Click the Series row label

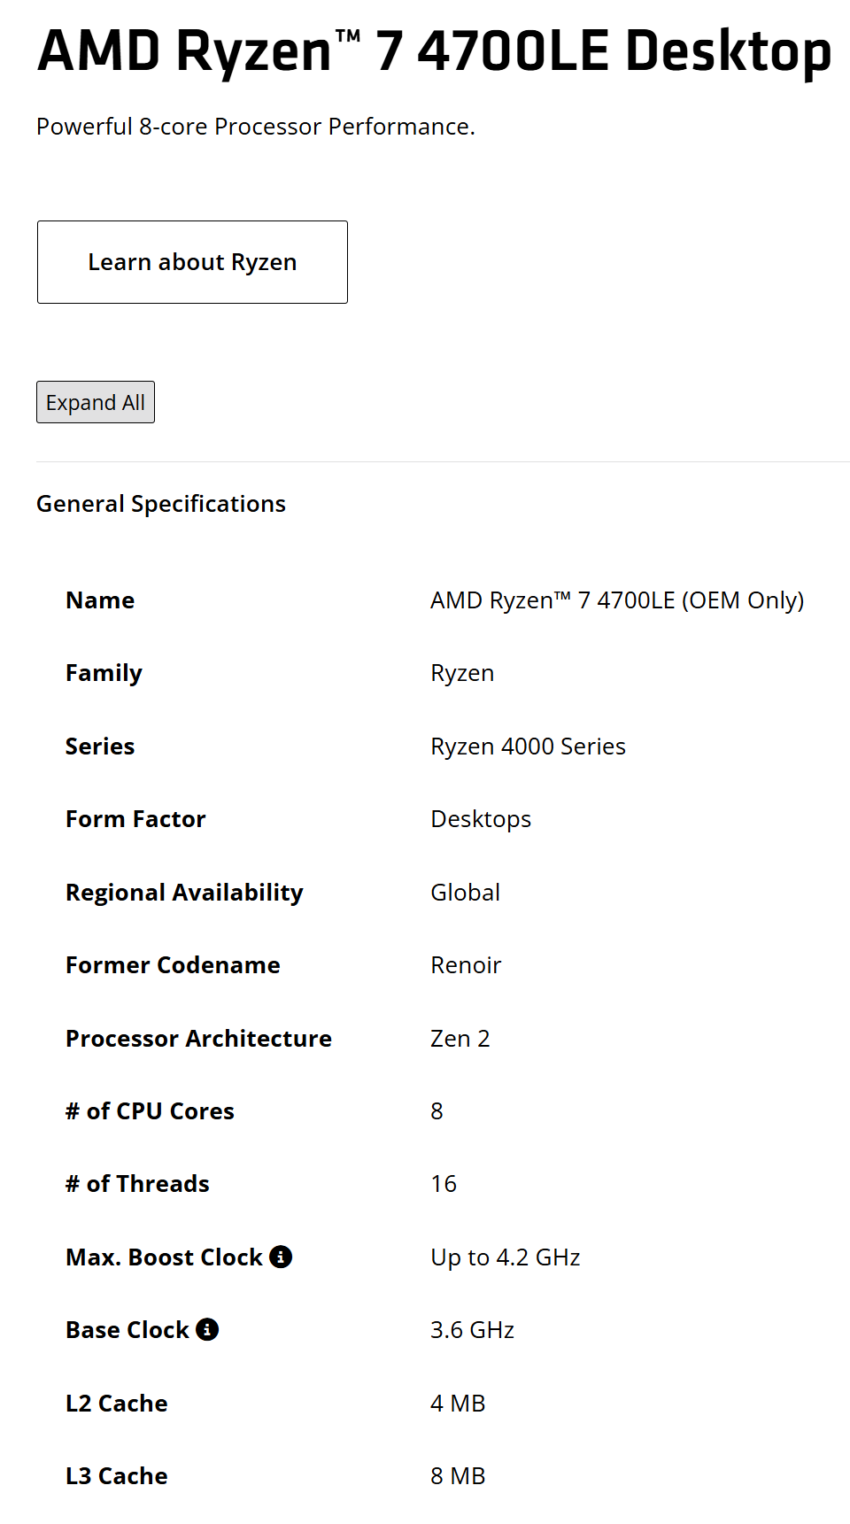(100, 746)
